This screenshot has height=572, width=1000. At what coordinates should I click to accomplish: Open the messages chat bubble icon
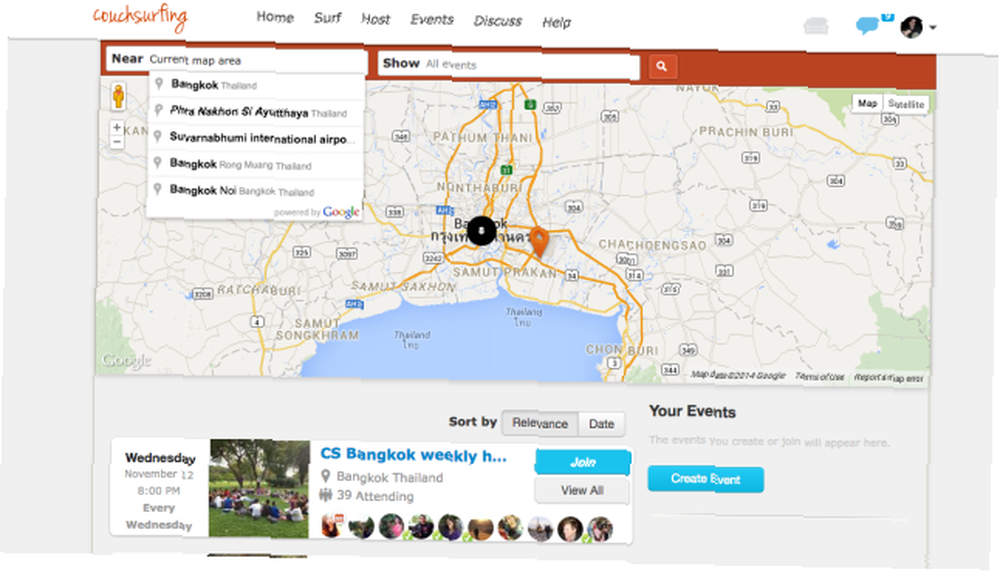tap(867, 26)
